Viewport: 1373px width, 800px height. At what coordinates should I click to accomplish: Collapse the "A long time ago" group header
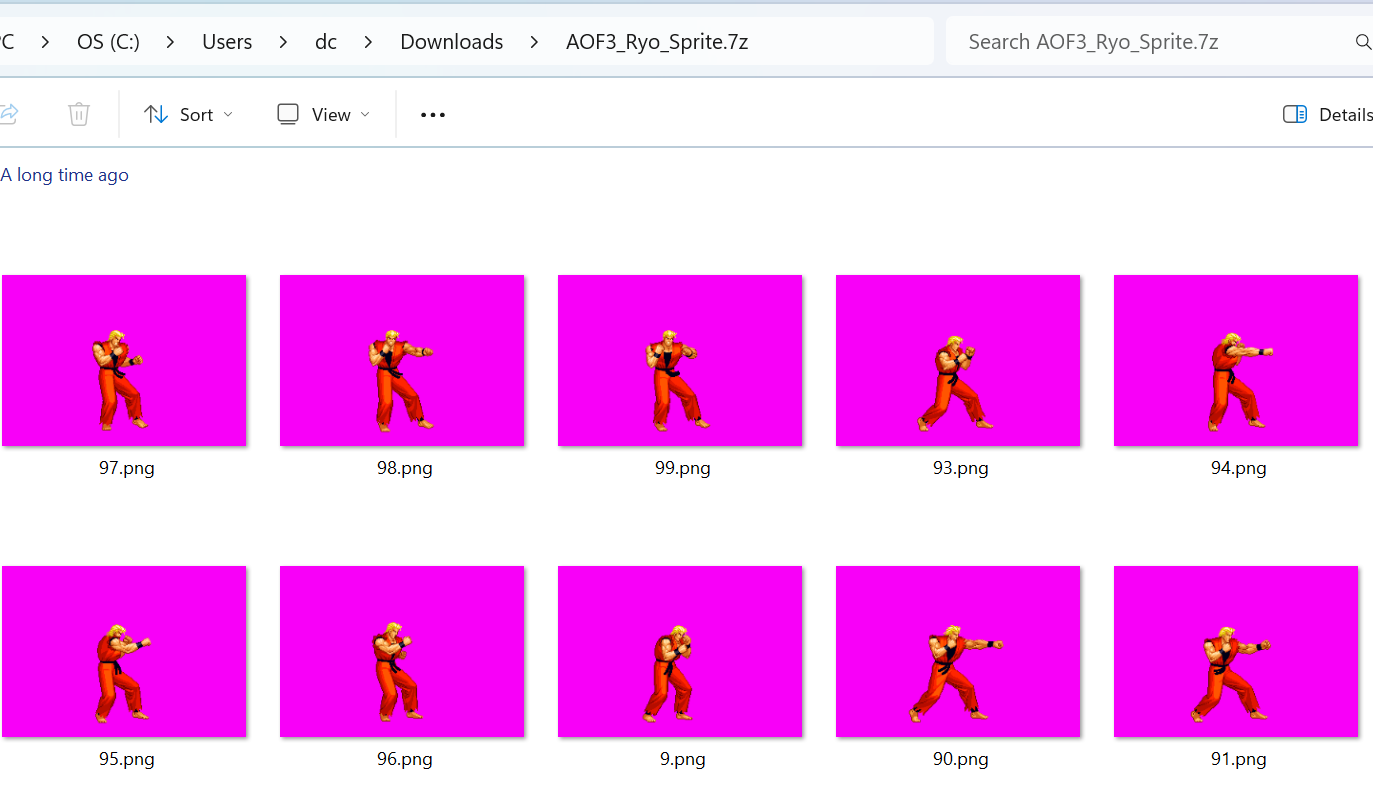(65, 175)
